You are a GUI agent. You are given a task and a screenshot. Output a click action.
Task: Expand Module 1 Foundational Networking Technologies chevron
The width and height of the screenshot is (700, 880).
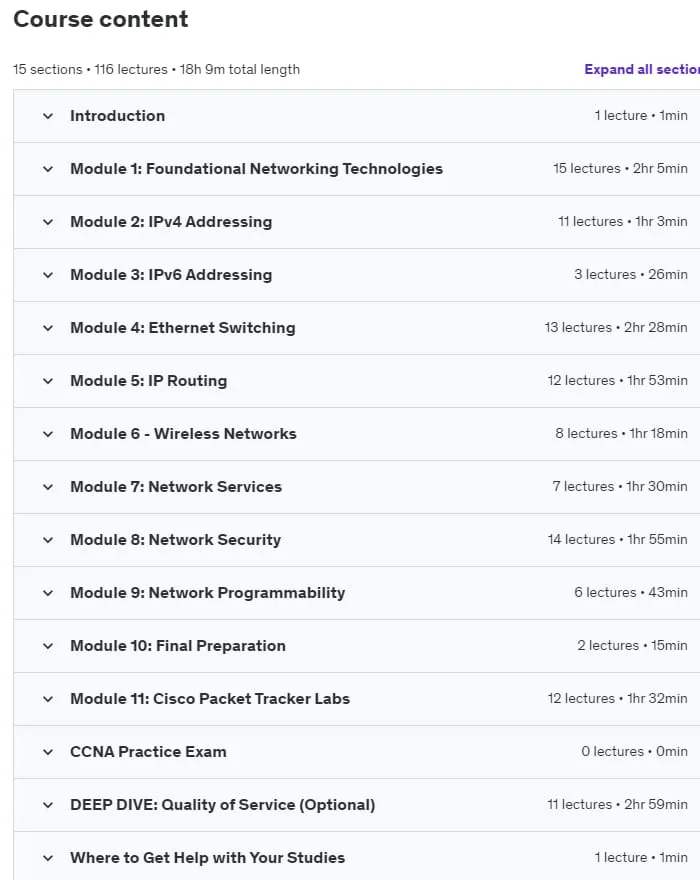(x=48, y=169)
